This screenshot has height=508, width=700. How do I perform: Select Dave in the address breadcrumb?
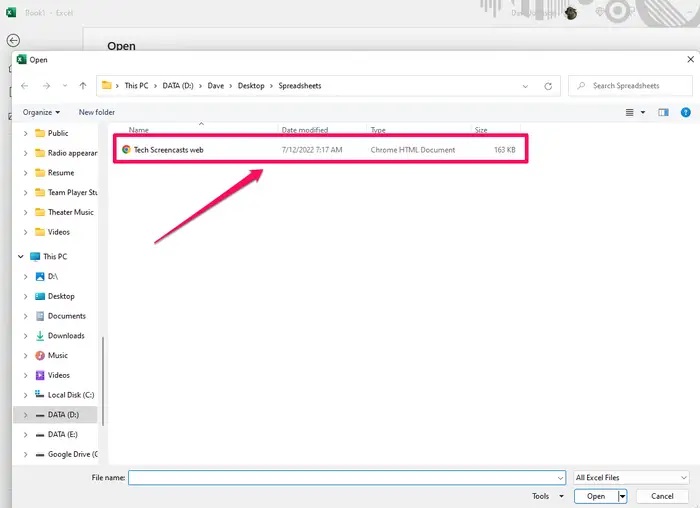point(216,86)
